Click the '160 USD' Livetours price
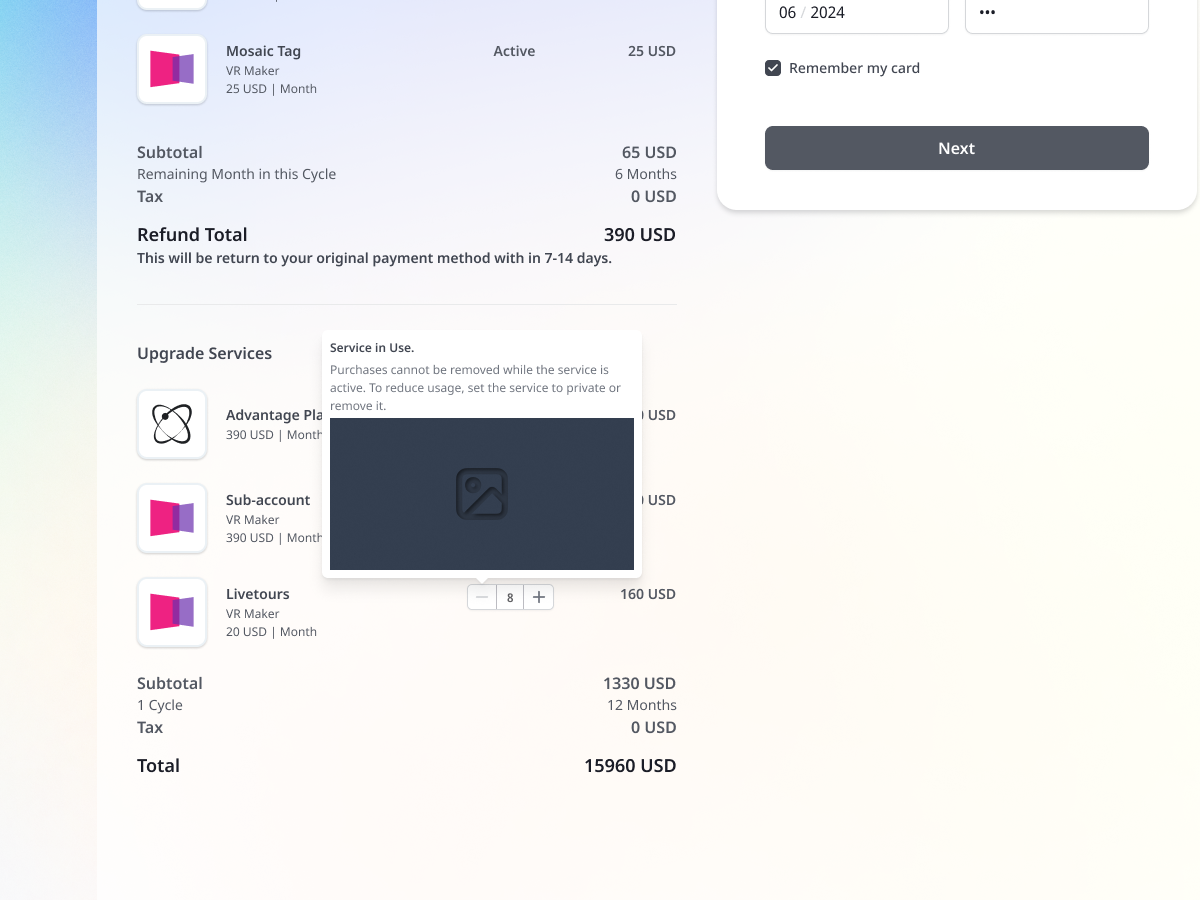The height and width of the screenshot is (900, 1200). (648, 594)
